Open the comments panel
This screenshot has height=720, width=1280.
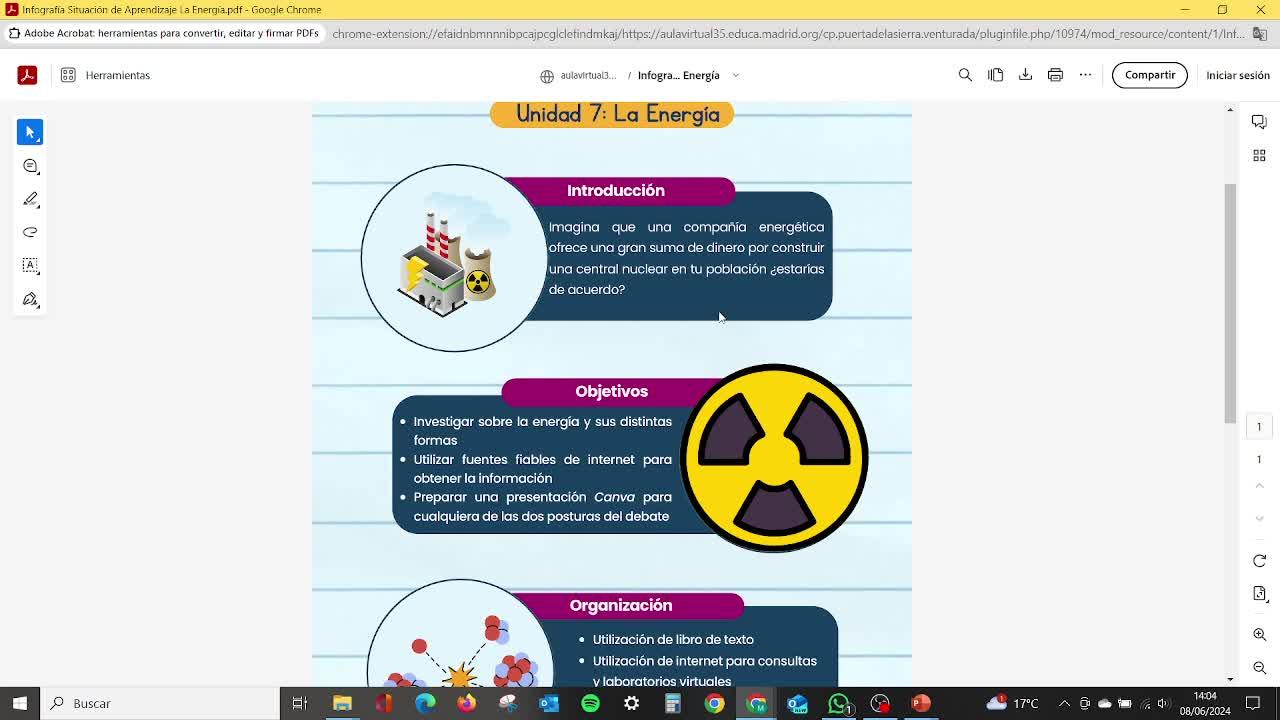coord(1259,122)
